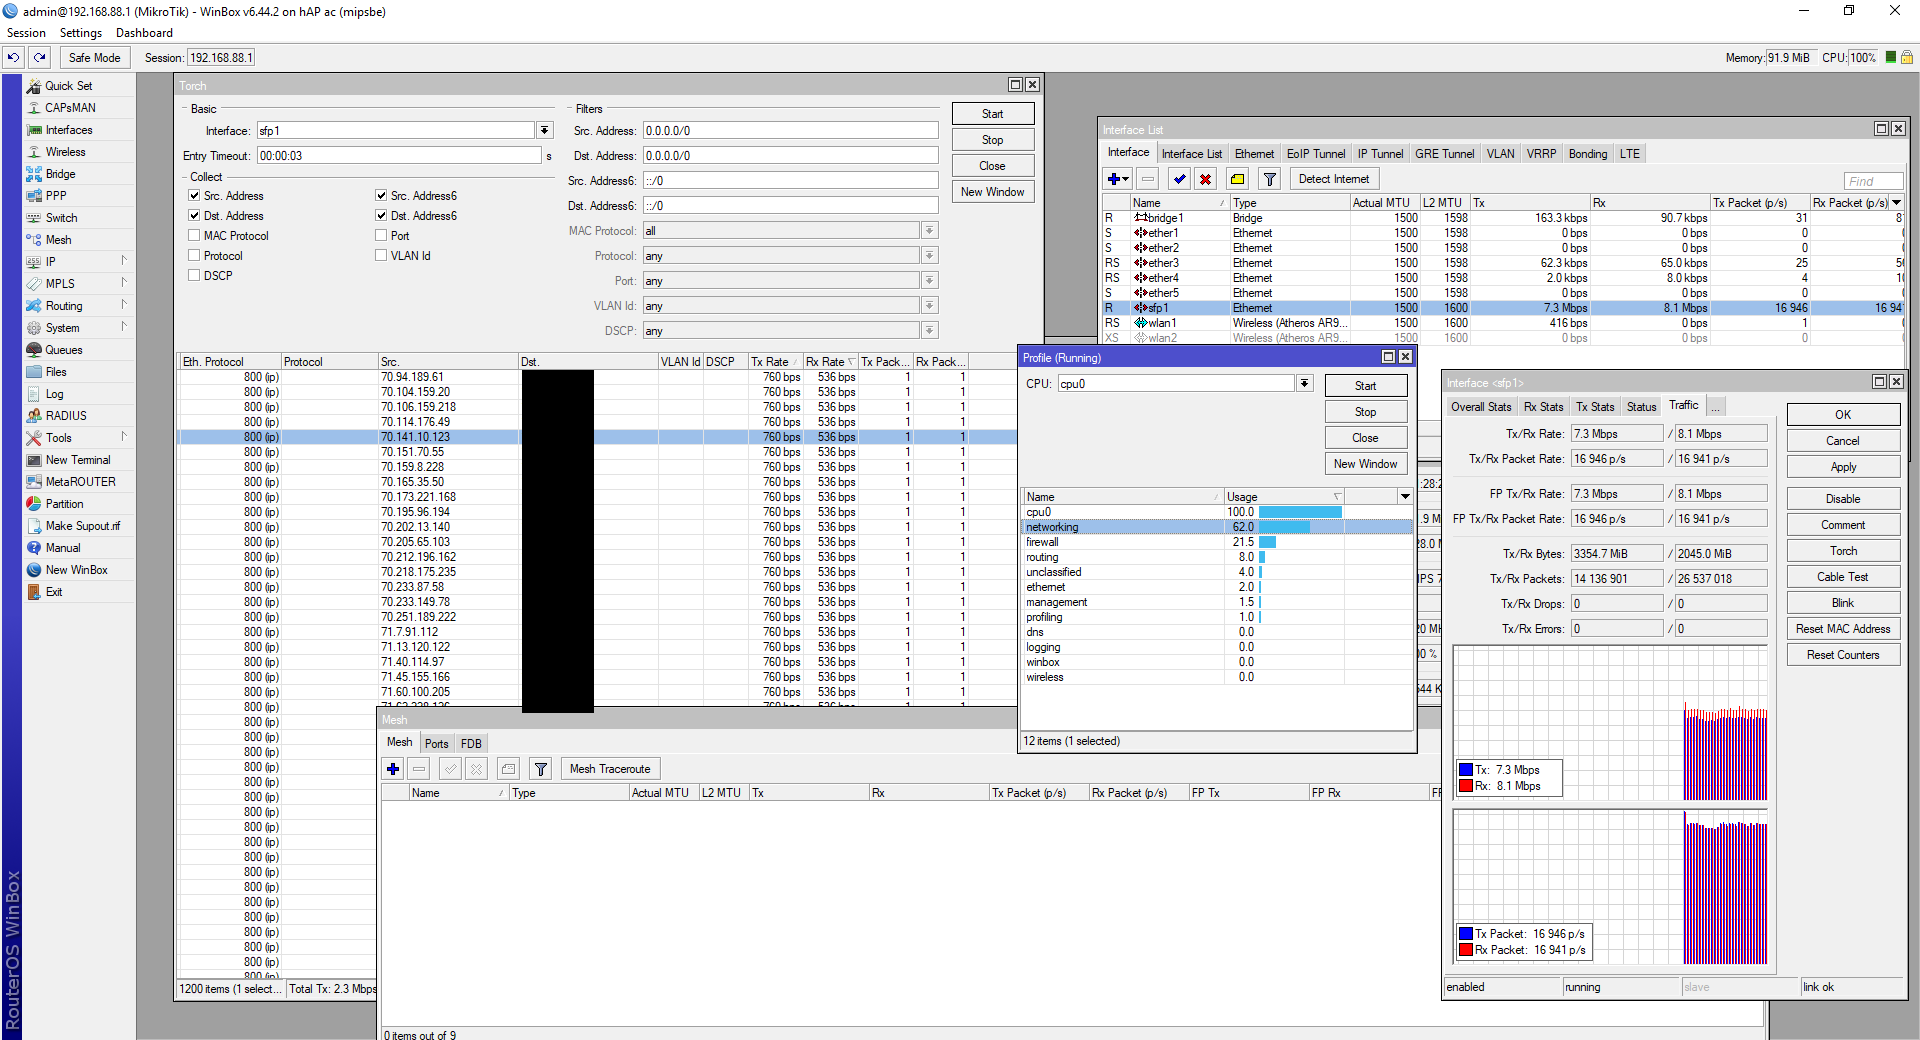Select the networking row in Profile
The width and height of the screenshot is (1920, 1040).
point(1217,527)
